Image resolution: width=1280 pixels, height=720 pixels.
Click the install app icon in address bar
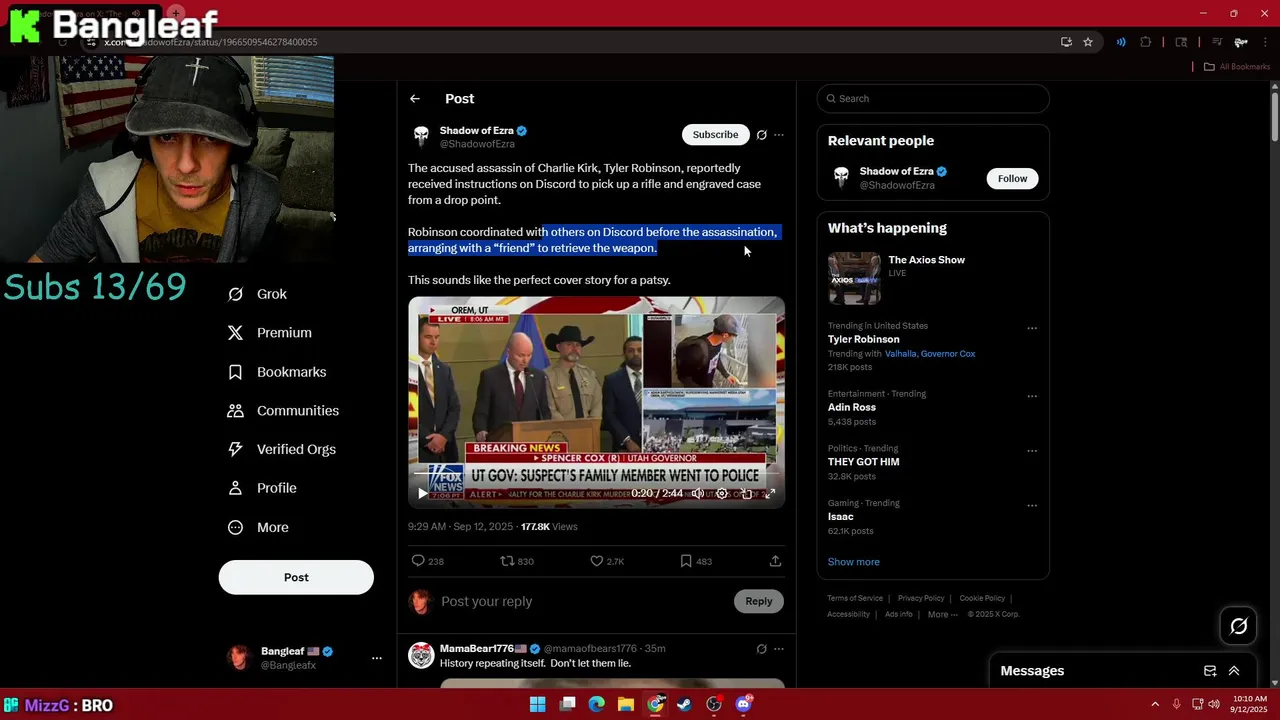tap(1066, 42)
